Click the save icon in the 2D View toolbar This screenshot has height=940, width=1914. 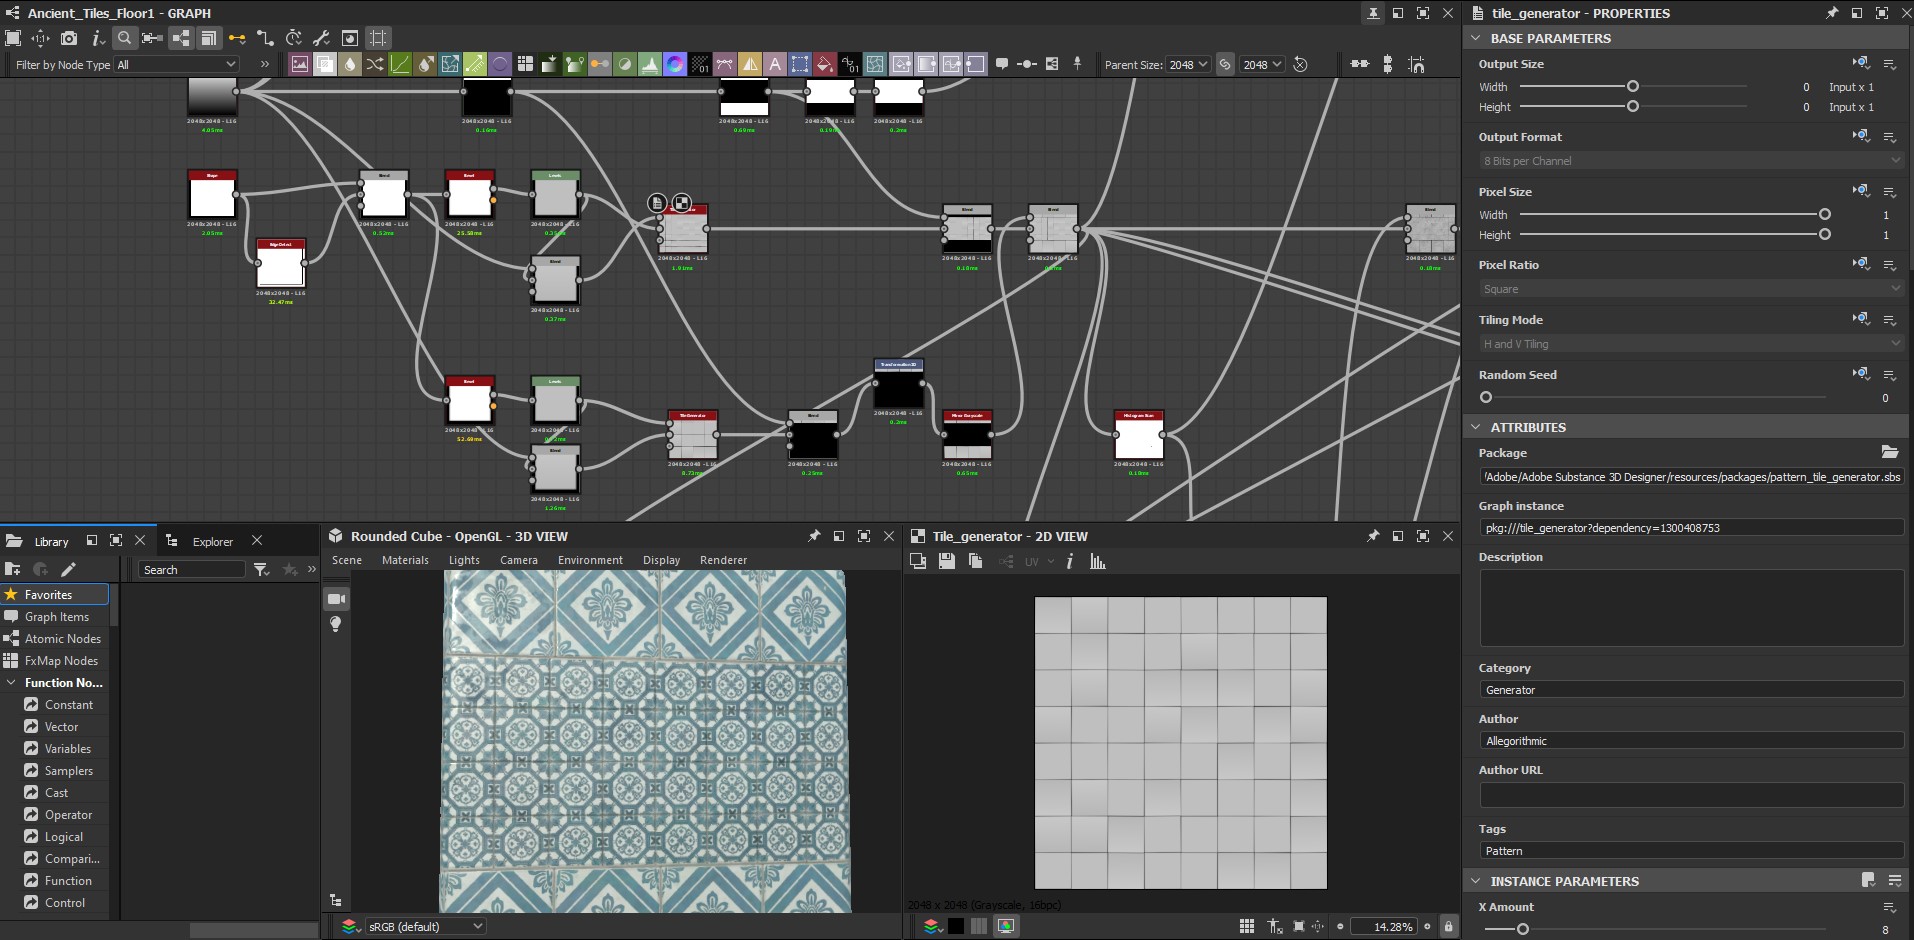click(946, 561)
